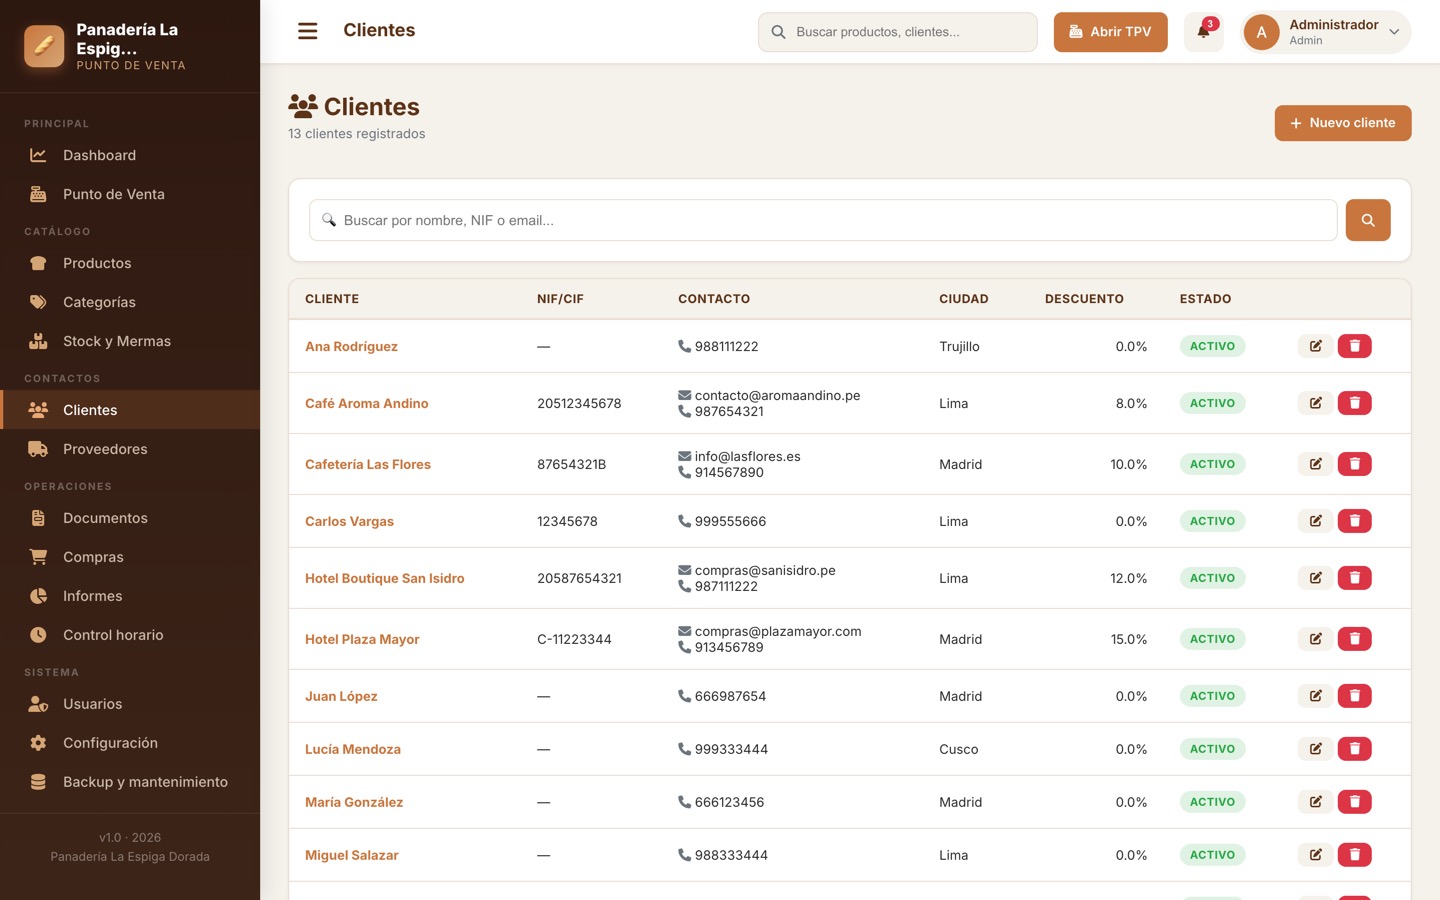
Task: Edit client Ana Rodríguez
Action: (x=1315, y=346)
